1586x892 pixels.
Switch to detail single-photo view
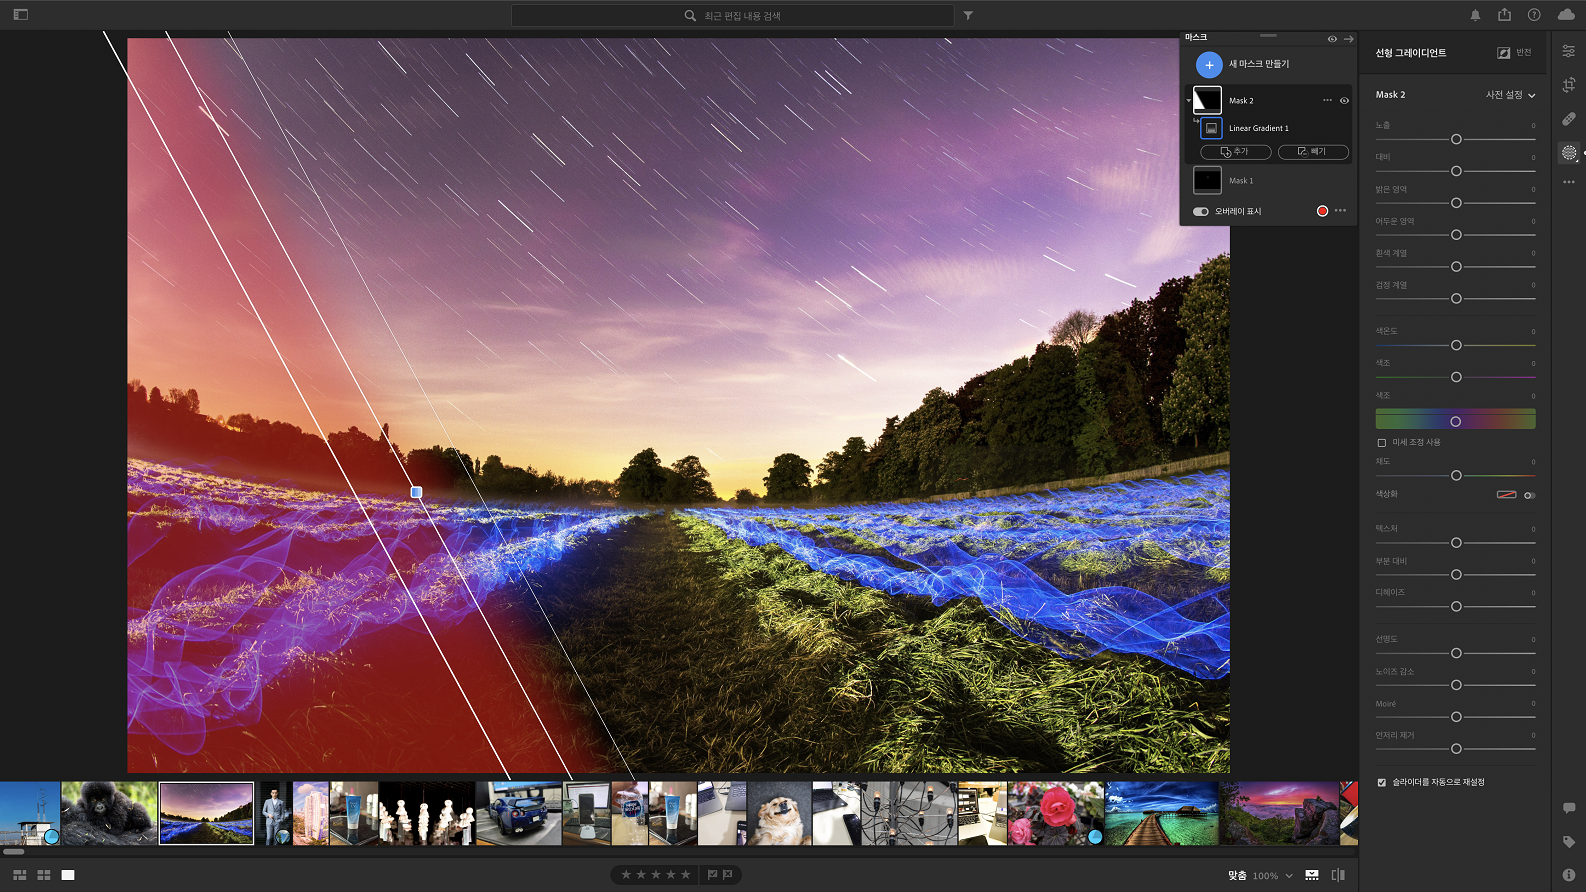pos(68,875)
